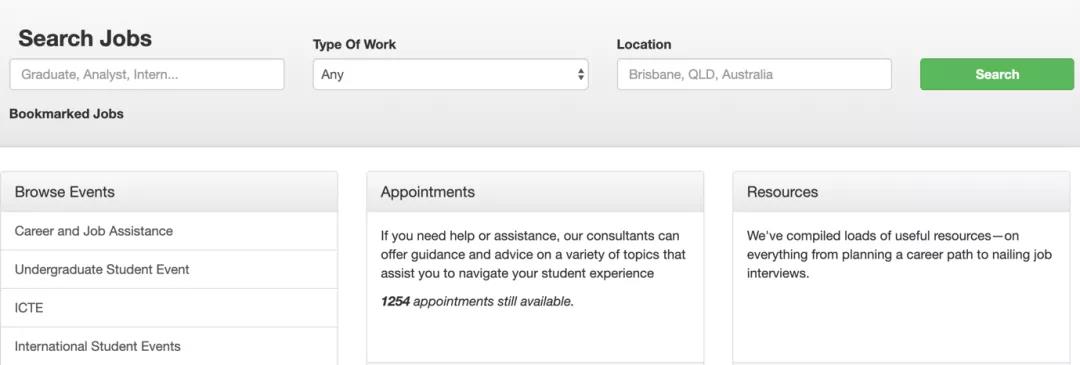Viewport: 1080px width, 365px height.
Task: Click the Type Of Work dropdown arrows
Action: coord(581,74)
